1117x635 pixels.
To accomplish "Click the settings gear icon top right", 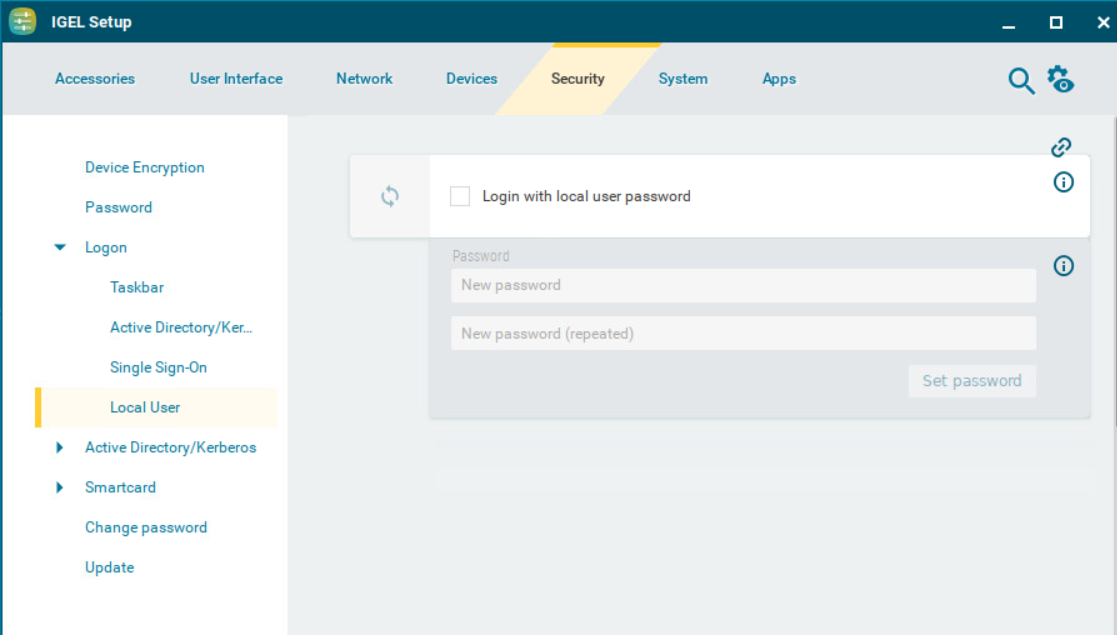I will pos(1061,80).
